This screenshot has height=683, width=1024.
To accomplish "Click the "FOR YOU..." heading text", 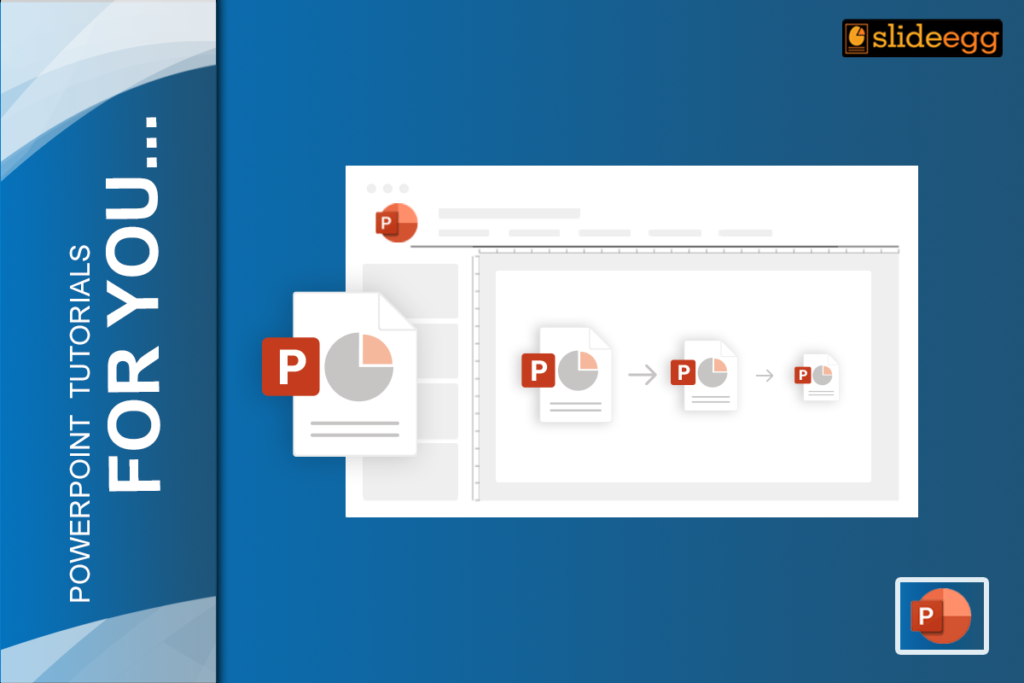I will 133,304.
